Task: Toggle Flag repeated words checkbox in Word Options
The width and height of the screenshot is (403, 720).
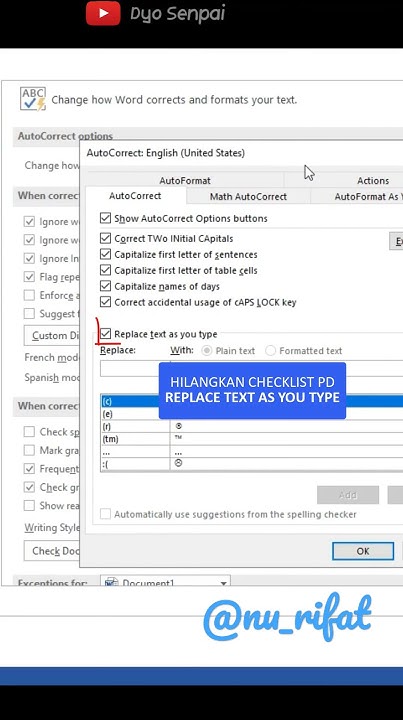Action: click(29, 277)
